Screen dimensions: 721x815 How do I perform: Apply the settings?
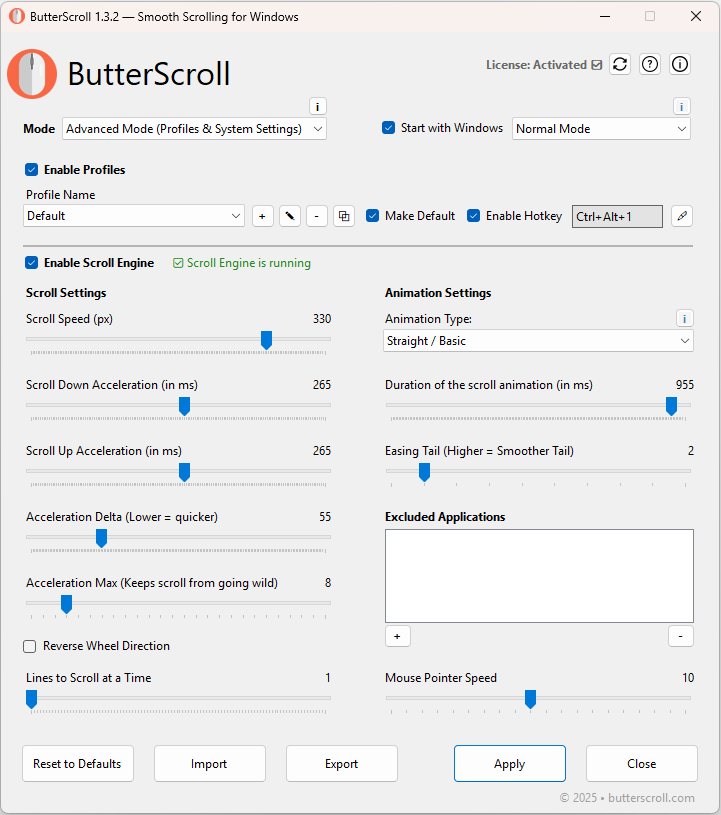tap(510, 764)
